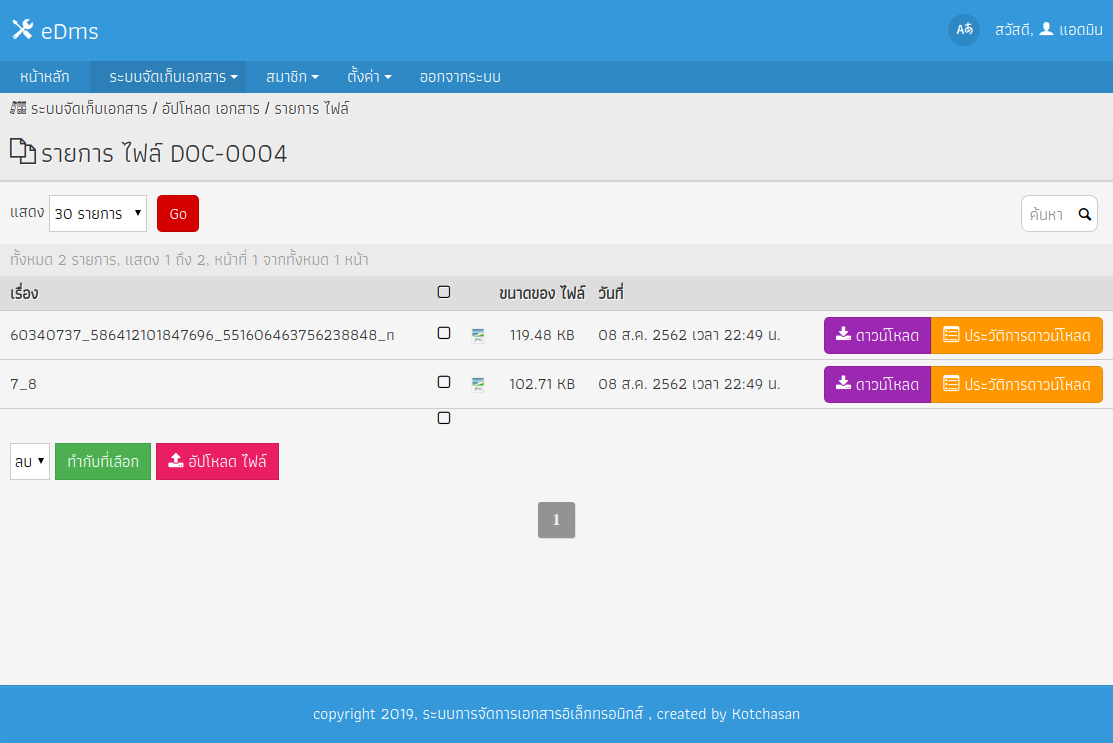Click the ขนาดของ ไฟล์ column header
Image resolution: width=1113 pixels, height=743 pixels.
(542, 293)
